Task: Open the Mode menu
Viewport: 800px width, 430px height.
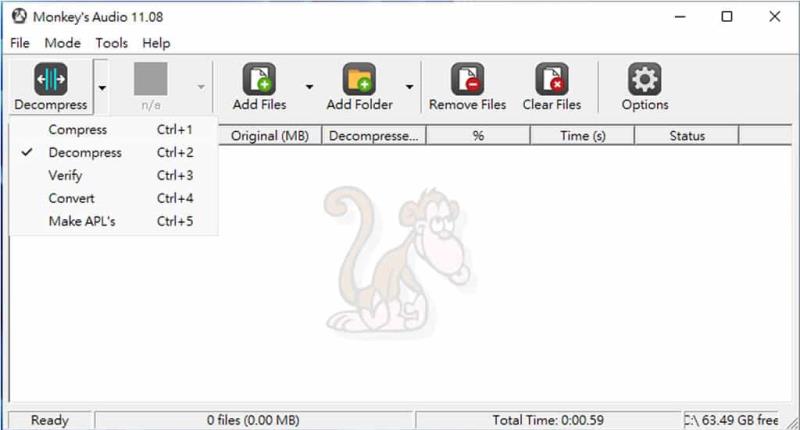Action: tap(63, 43)
